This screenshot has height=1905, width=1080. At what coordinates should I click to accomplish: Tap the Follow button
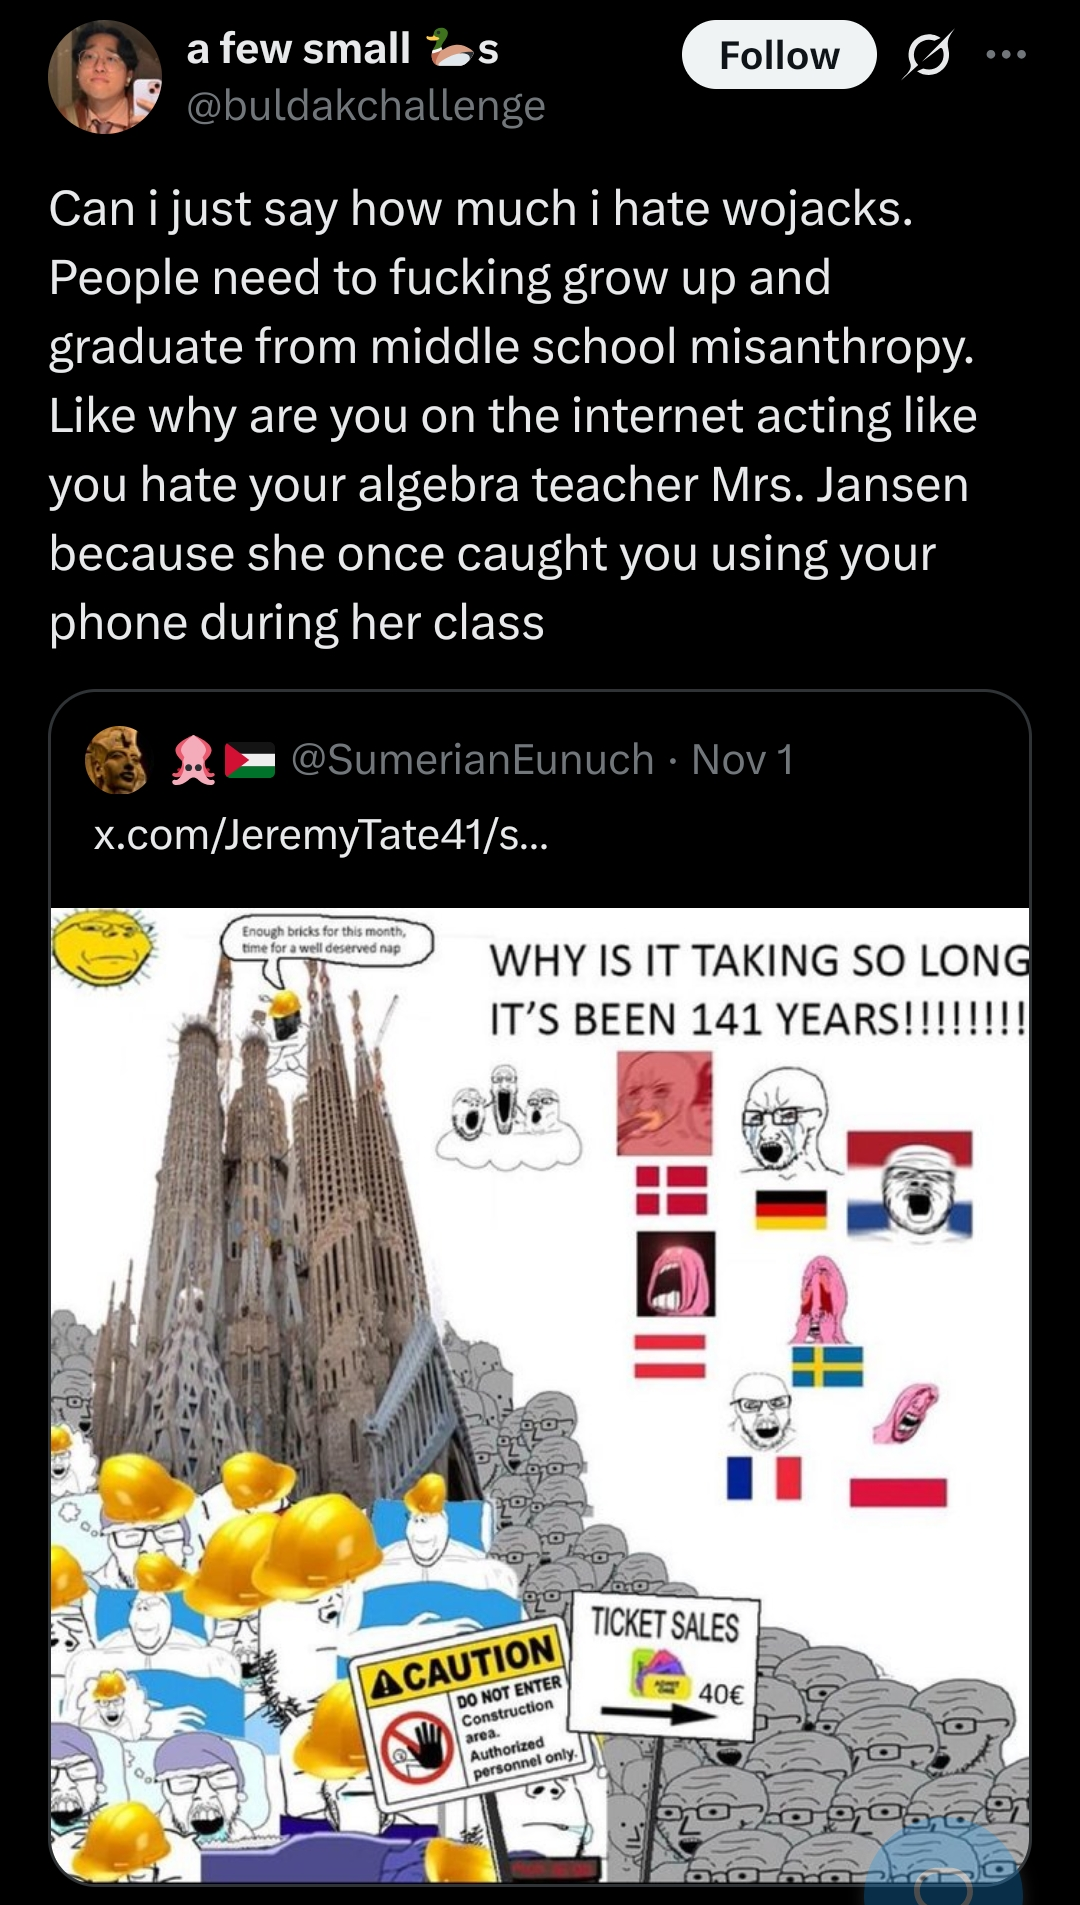point(779,55)
